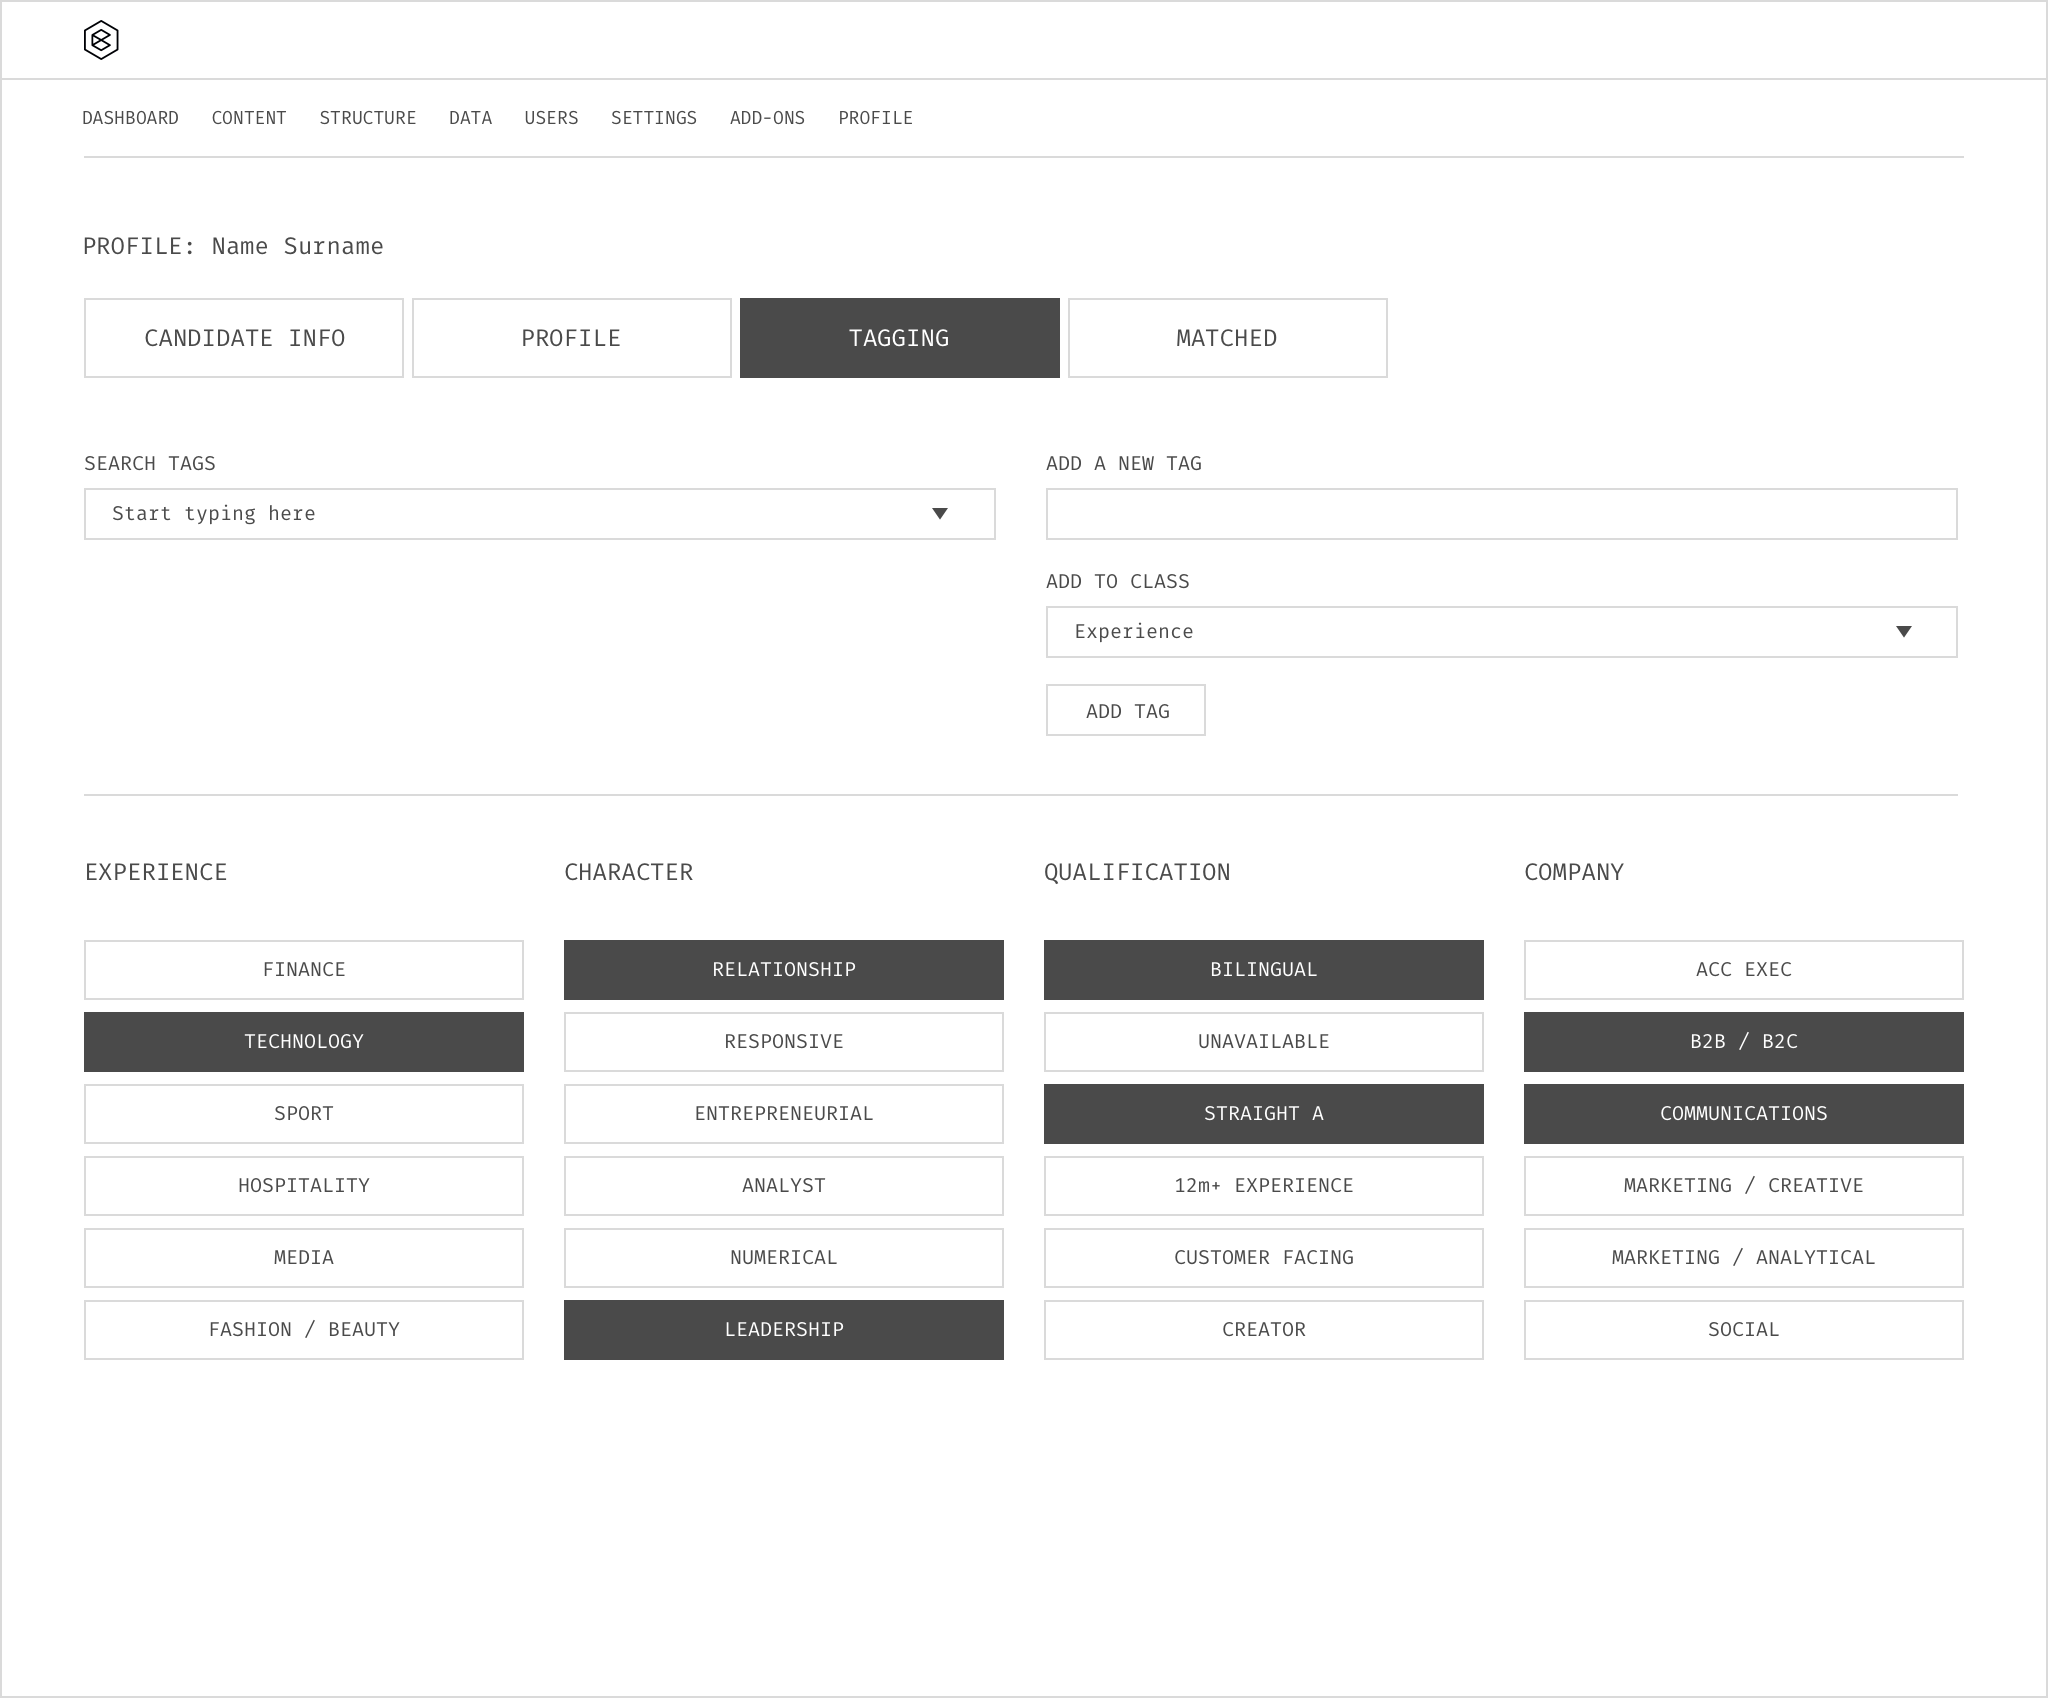Toggle the Bilingual qualification tag
Image resolution: width=2048 pixels, height=1700 pixels.
(1263, 970)
